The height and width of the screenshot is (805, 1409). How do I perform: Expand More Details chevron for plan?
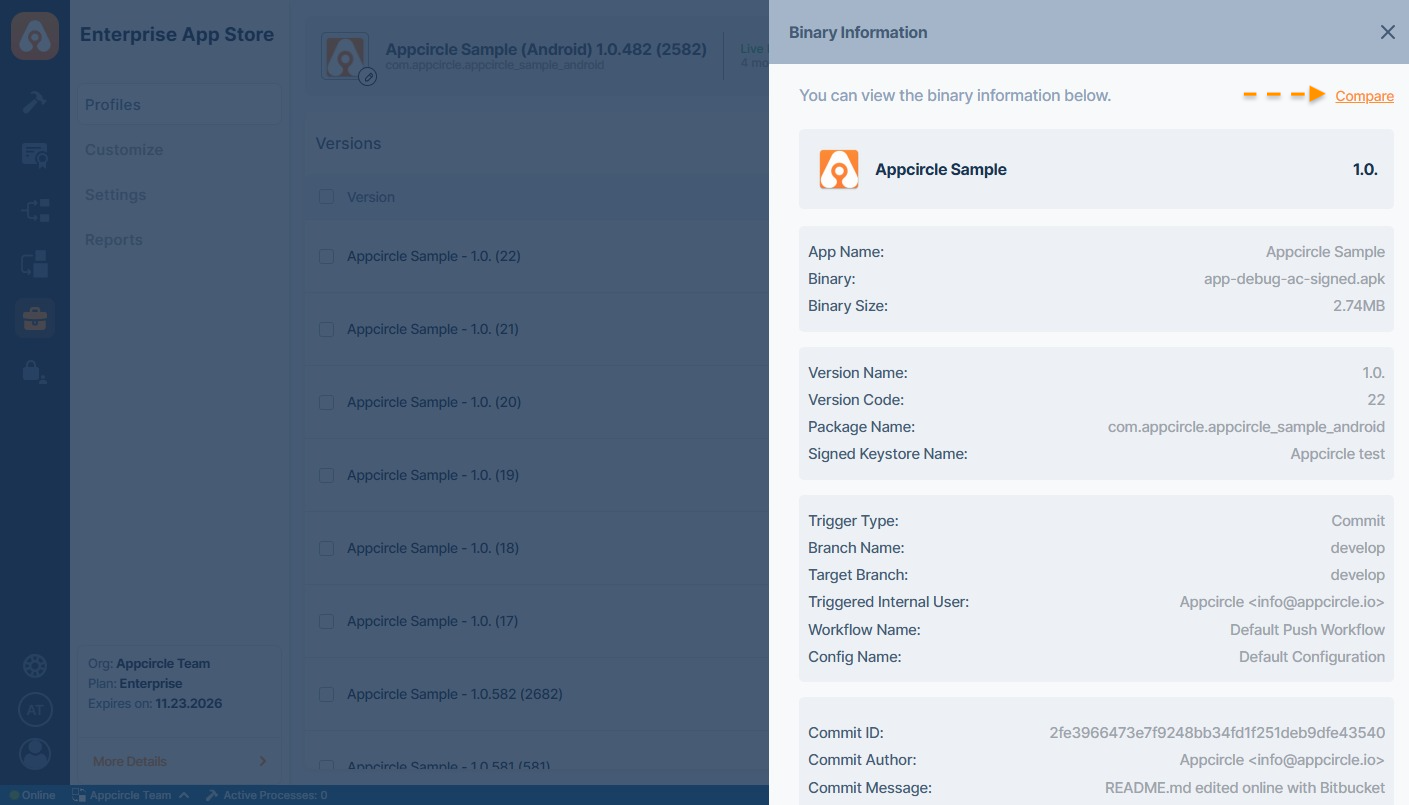pos(263,761)
